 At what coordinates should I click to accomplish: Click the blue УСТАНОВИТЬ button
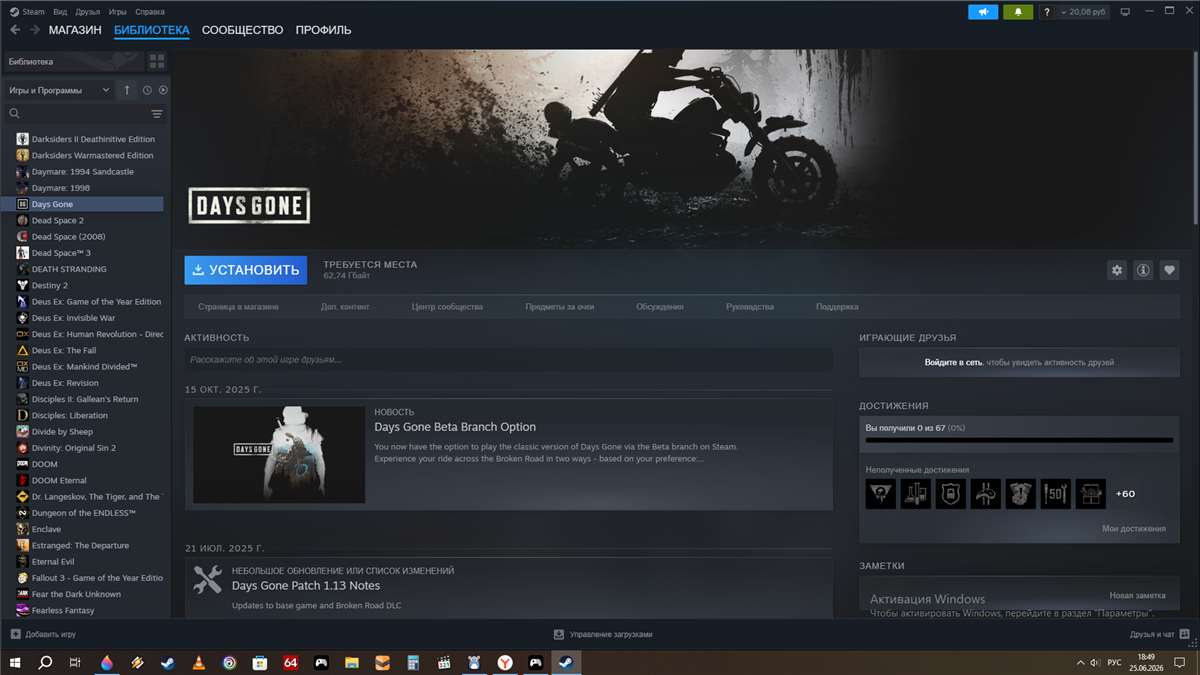(245, 270)
